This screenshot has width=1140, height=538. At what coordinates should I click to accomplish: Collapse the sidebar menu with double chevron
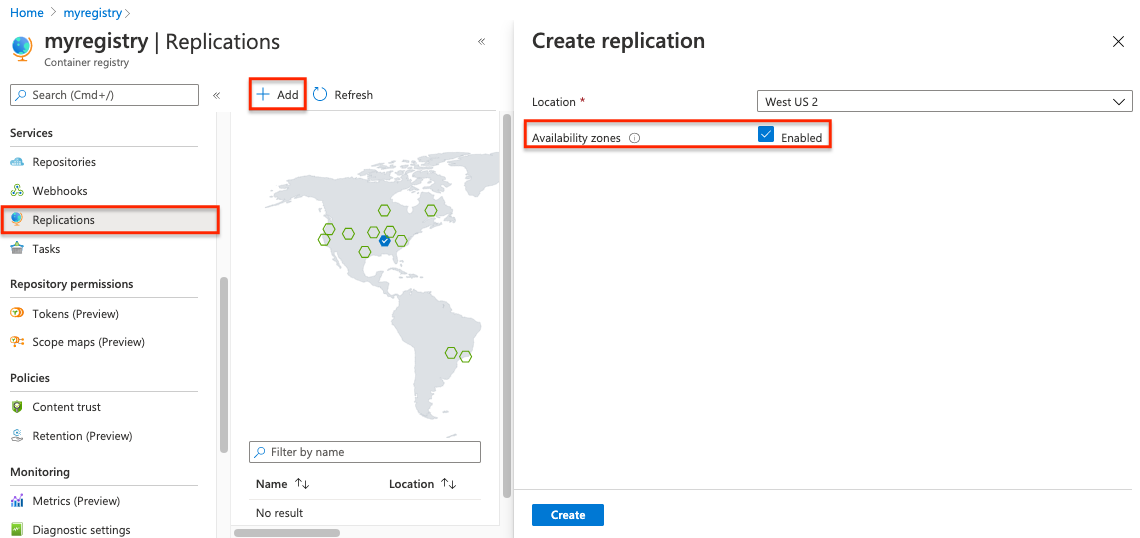click(216, 95)
